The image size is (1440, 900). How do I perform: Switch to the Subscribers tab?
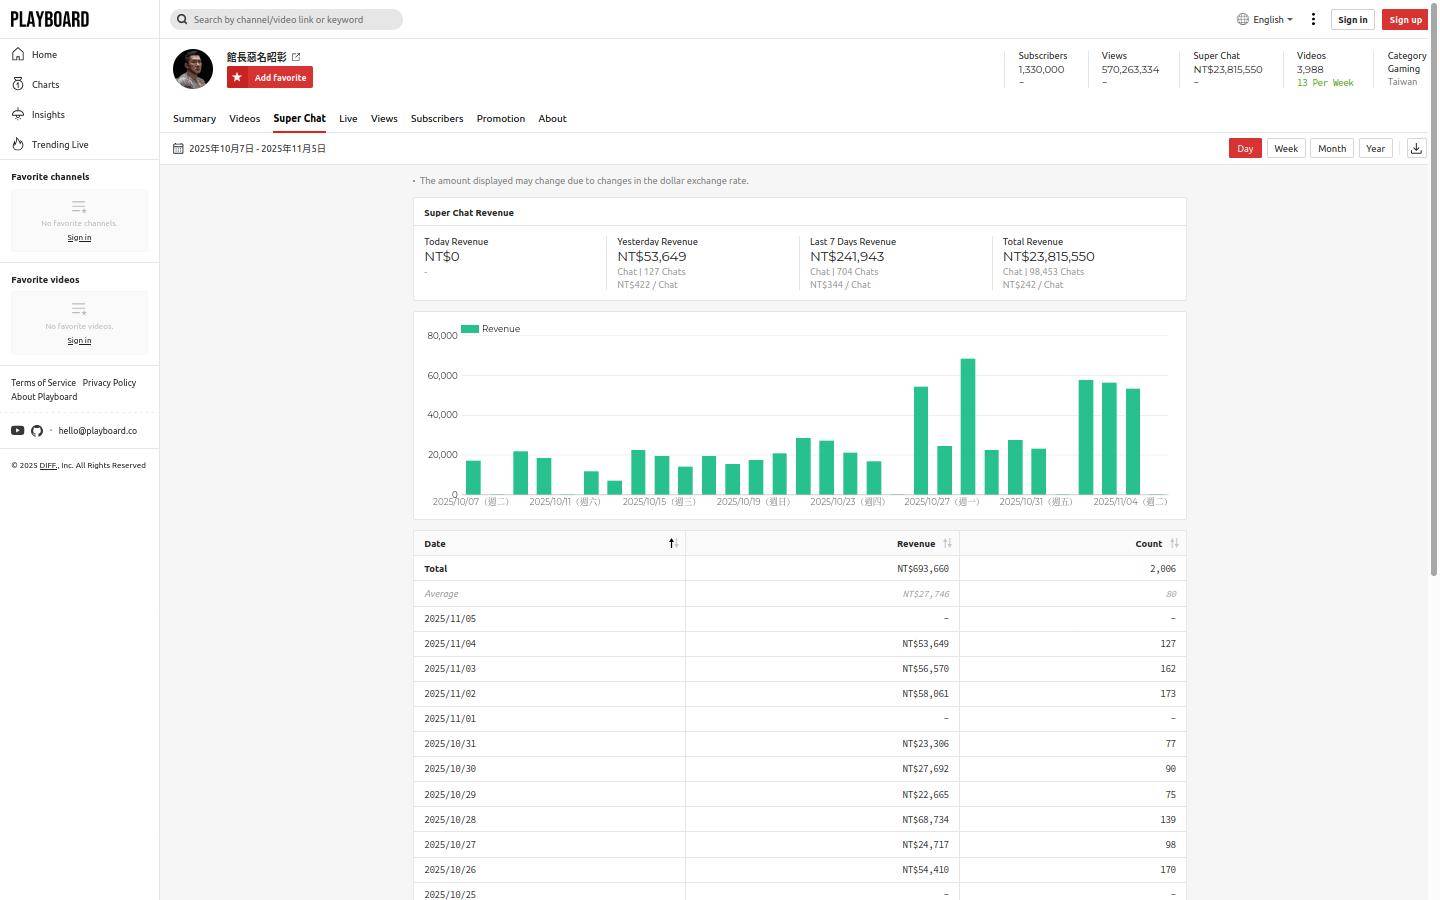pos(437,119)
